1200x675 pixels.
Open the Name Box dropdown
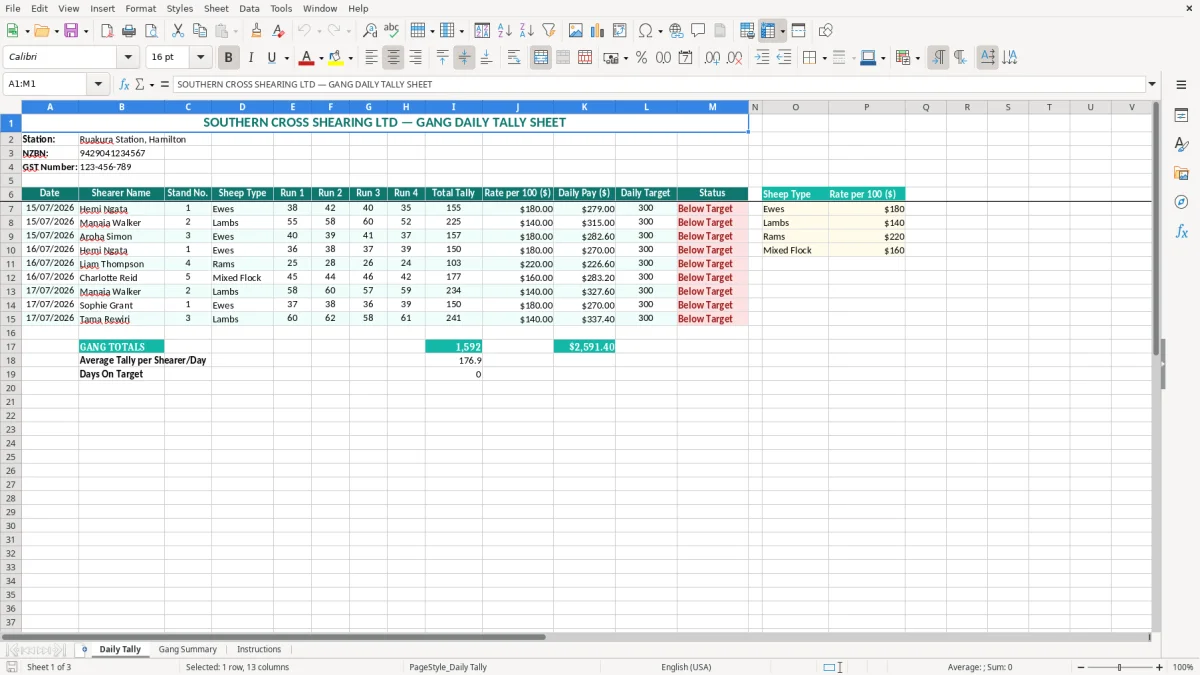coord(98,84)
